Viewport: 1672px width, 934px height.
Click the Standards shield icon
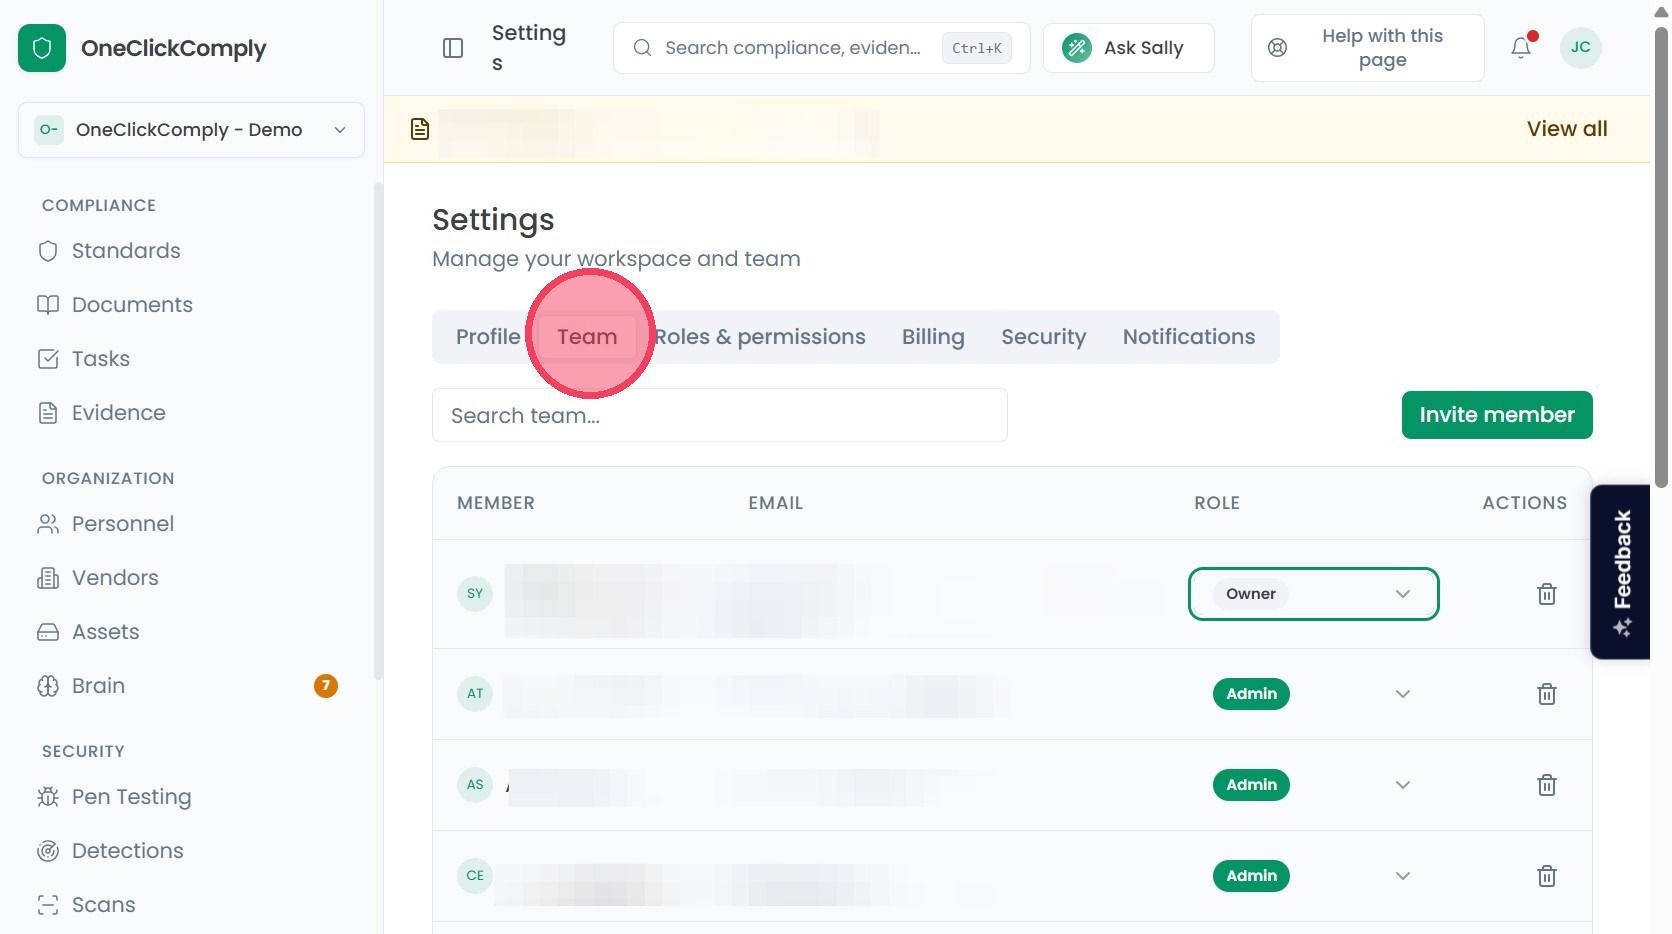[x=48, y=251]
